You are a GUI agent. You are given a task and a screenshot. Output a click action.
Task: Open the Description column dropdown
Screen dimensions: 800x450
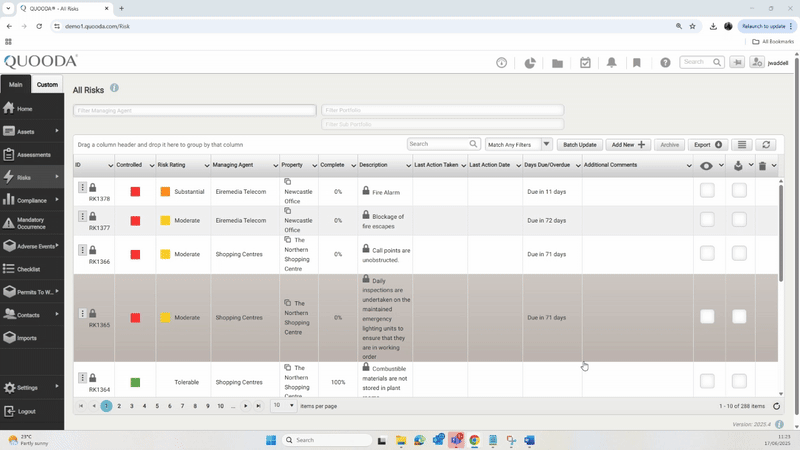point(408,166)
